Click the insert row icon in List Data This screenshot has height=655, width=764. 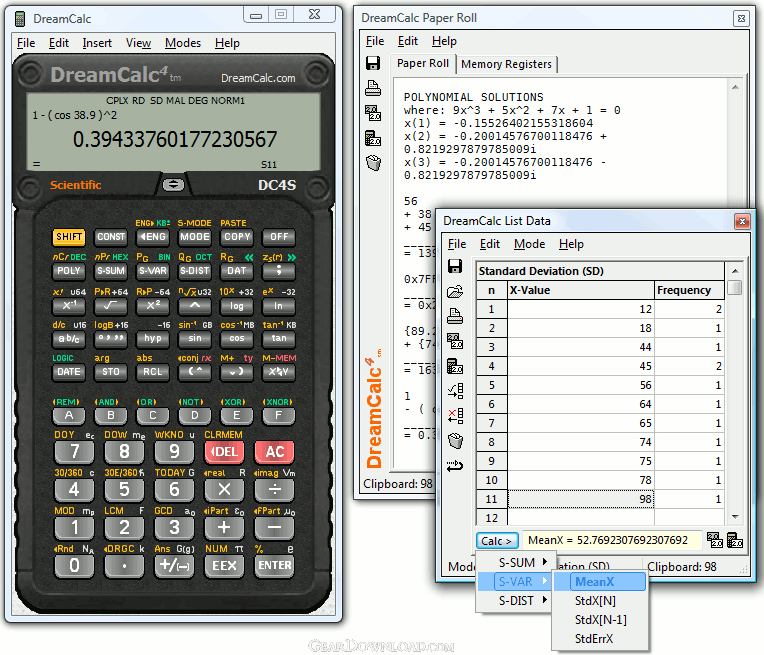[x=455, y=391]
